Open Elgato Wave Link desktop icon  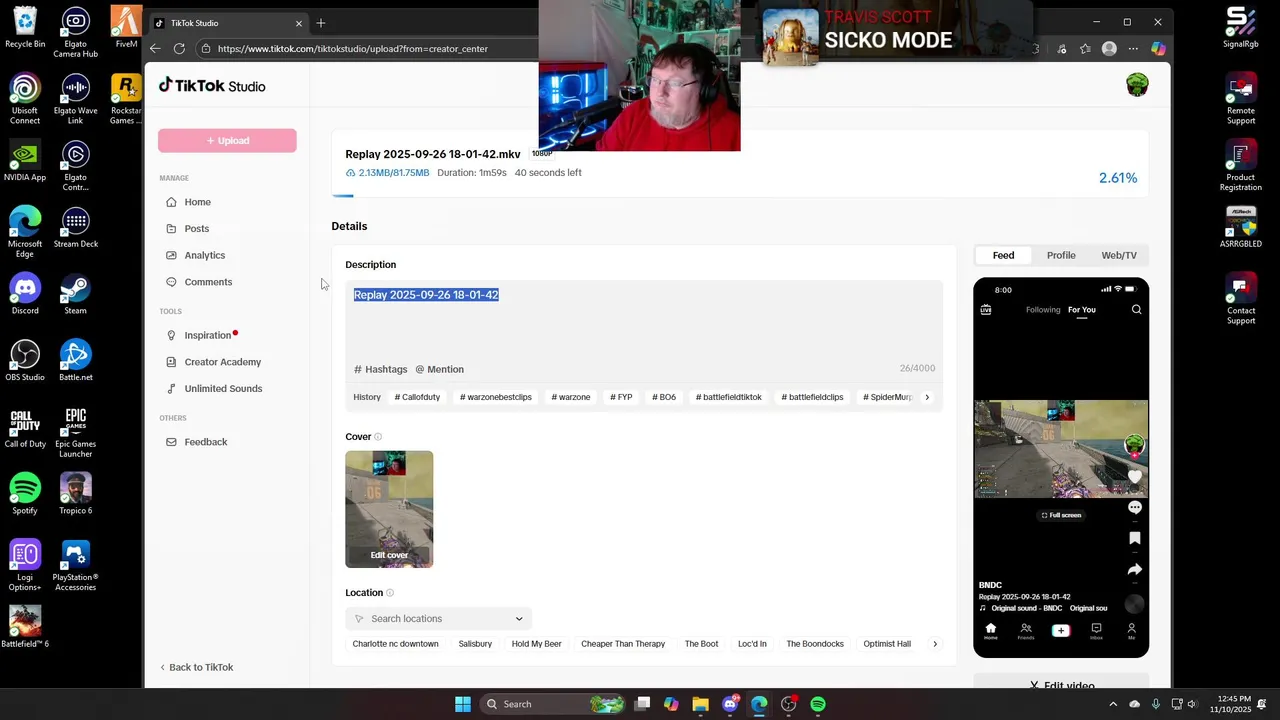(75, 100)
